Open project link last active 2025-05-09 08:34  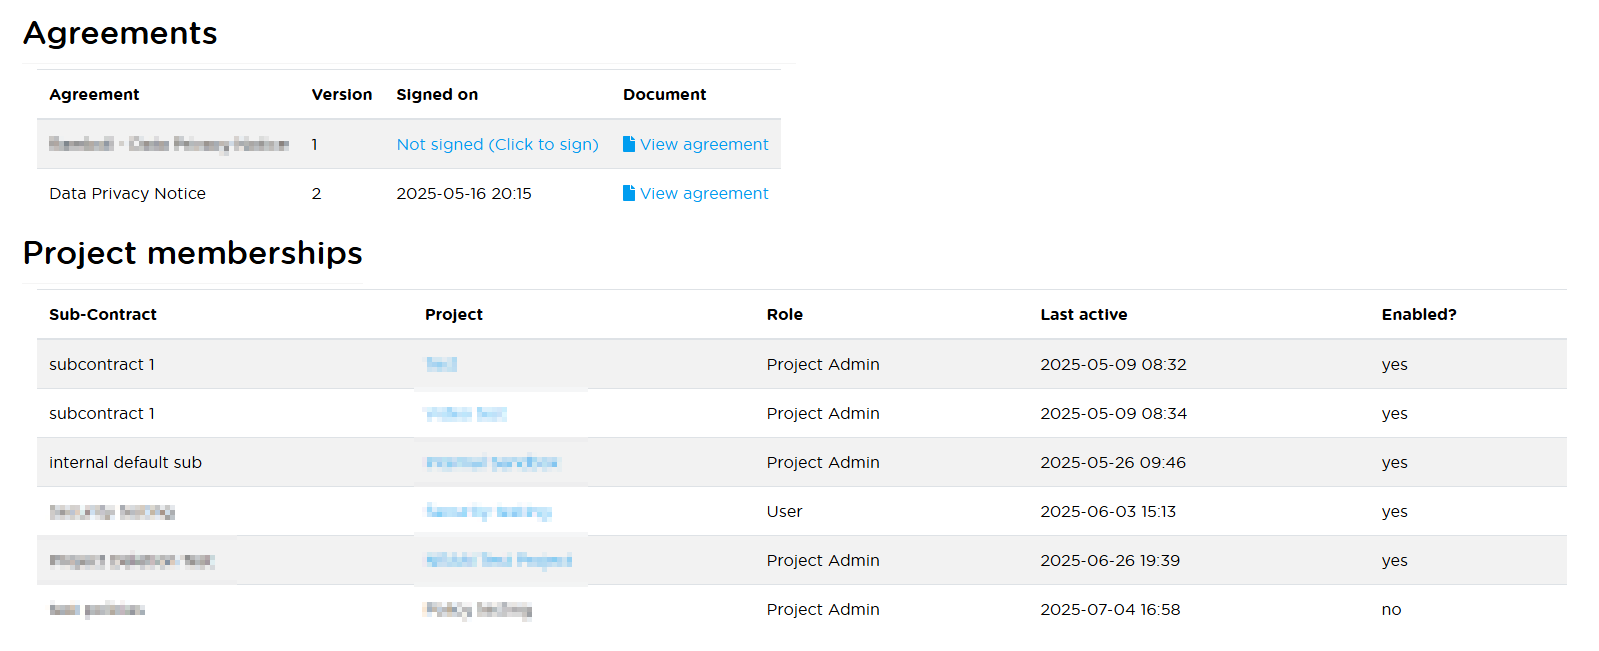[466, 413]
